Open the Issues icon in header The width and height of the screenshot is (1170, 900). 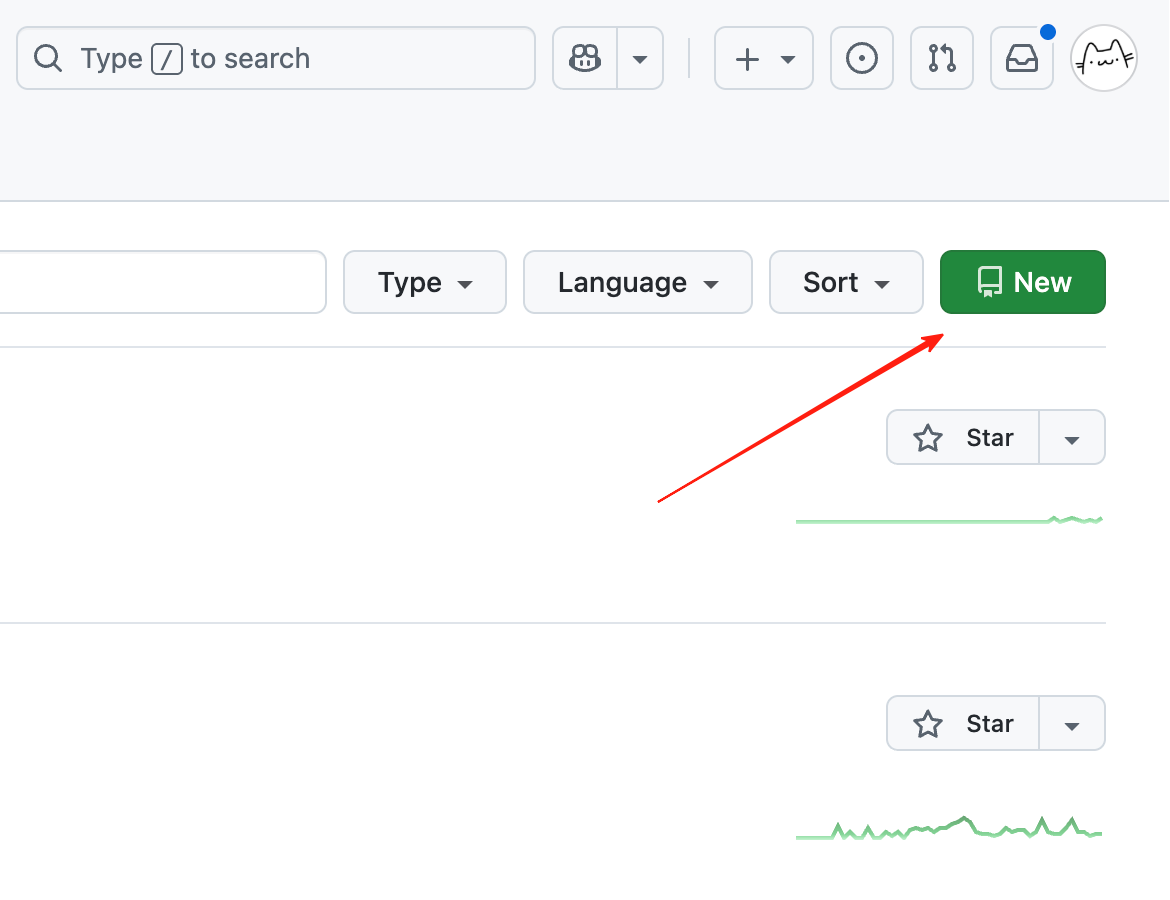tap(862, 59)
